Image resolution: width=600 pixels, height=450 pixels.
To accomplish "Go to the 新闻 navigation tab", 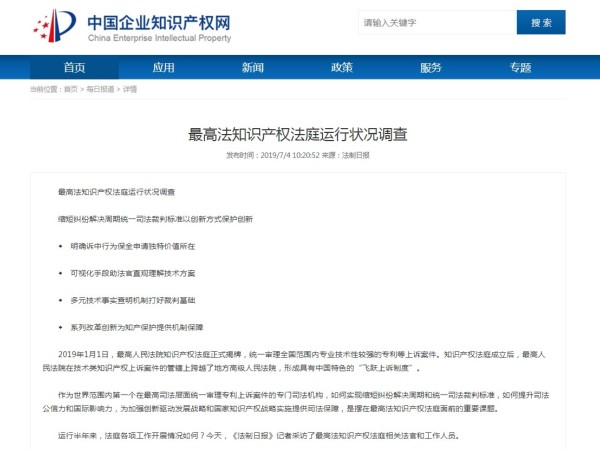I will [252, 68].
